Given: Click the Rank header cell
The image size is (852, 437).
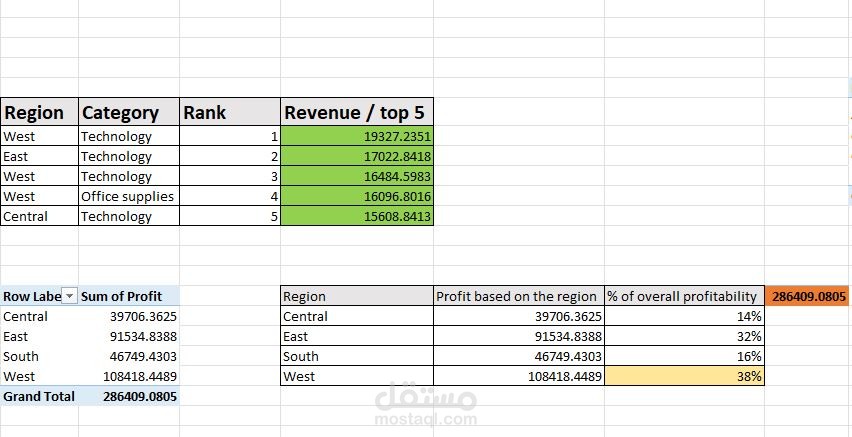Looking at the screenshot, I should (x=230, y=112).
